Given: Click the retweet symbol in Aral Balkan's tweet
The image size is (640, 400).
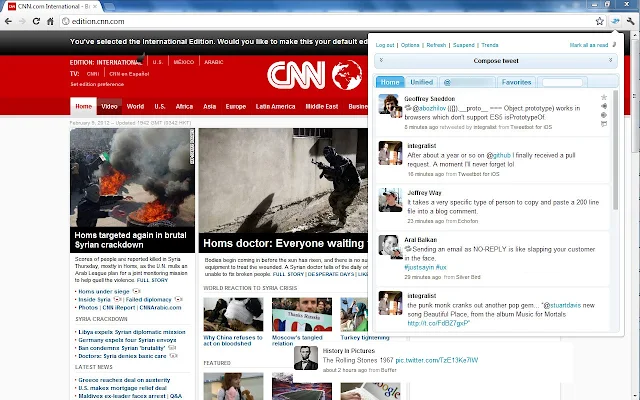Looking at the screenshot, I should (408, 249).
